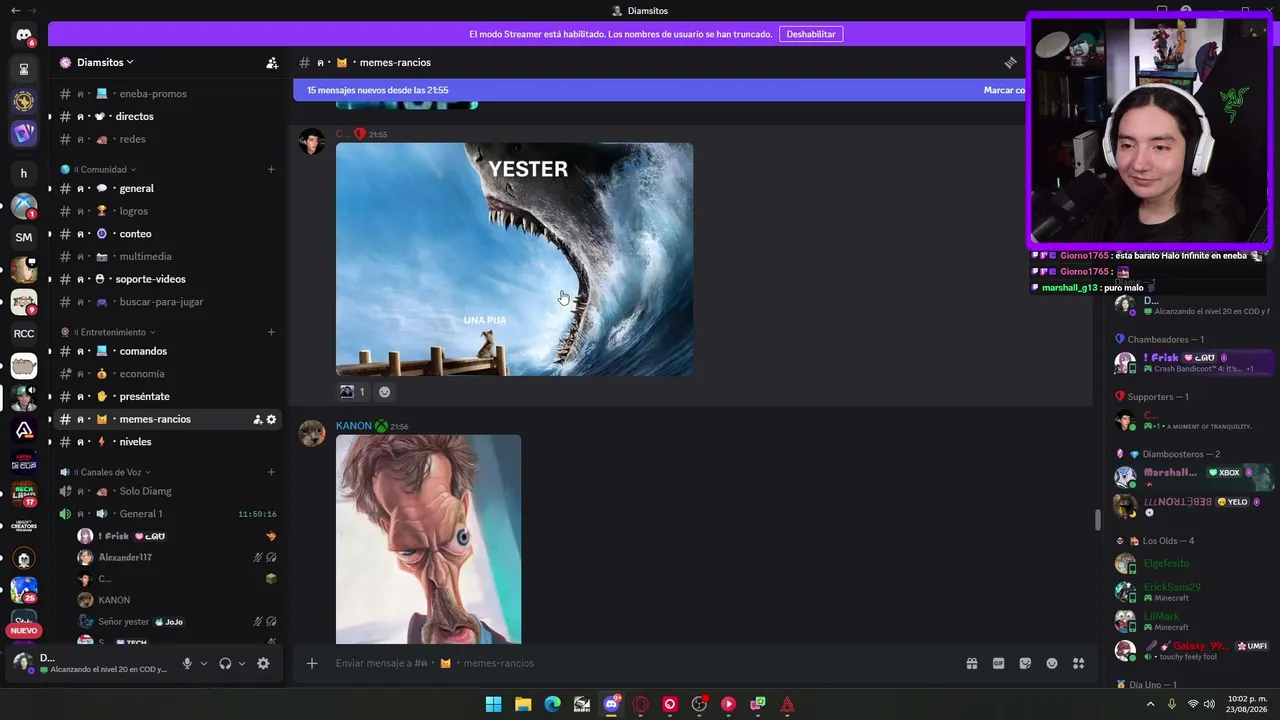Viewport: 1280px width, 720px height.
Task: Show hidden system tray icons
Action: pyautogui.click(x=1150, y=704)
